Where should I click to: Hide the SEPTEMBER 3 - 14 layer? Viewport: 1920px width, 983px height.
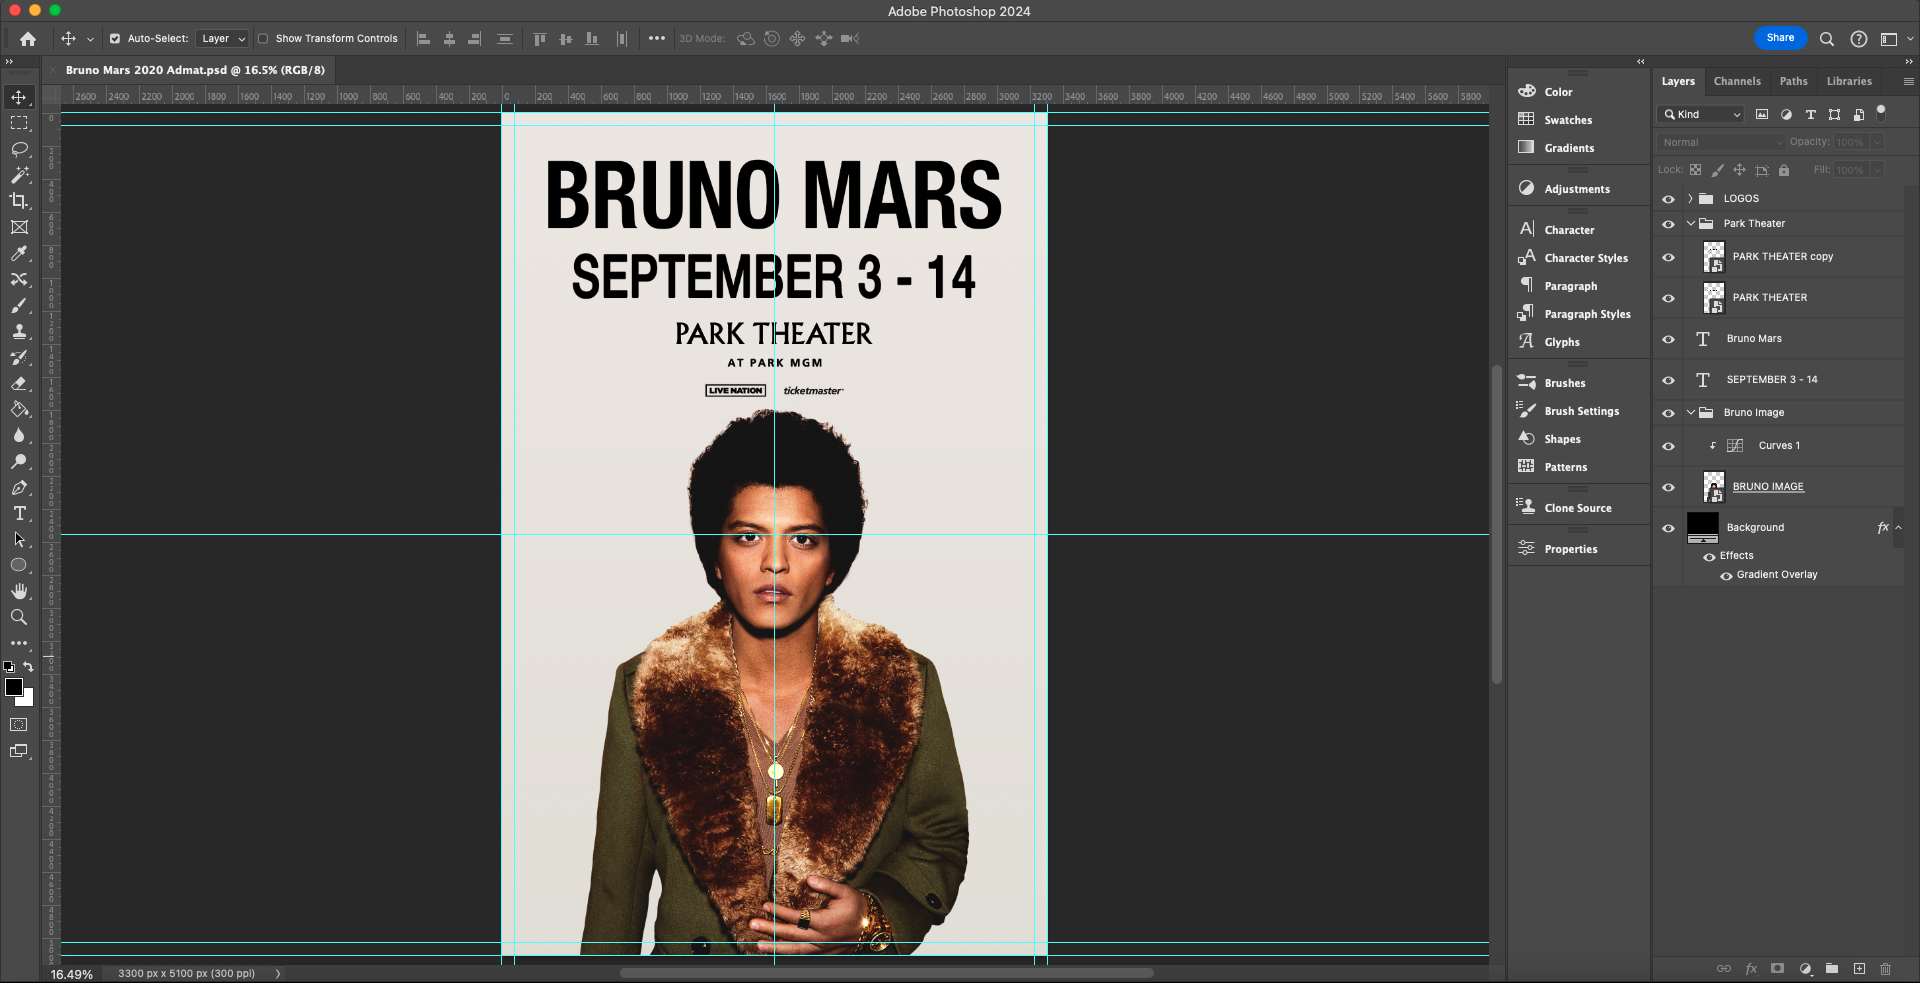point(1668,380)
